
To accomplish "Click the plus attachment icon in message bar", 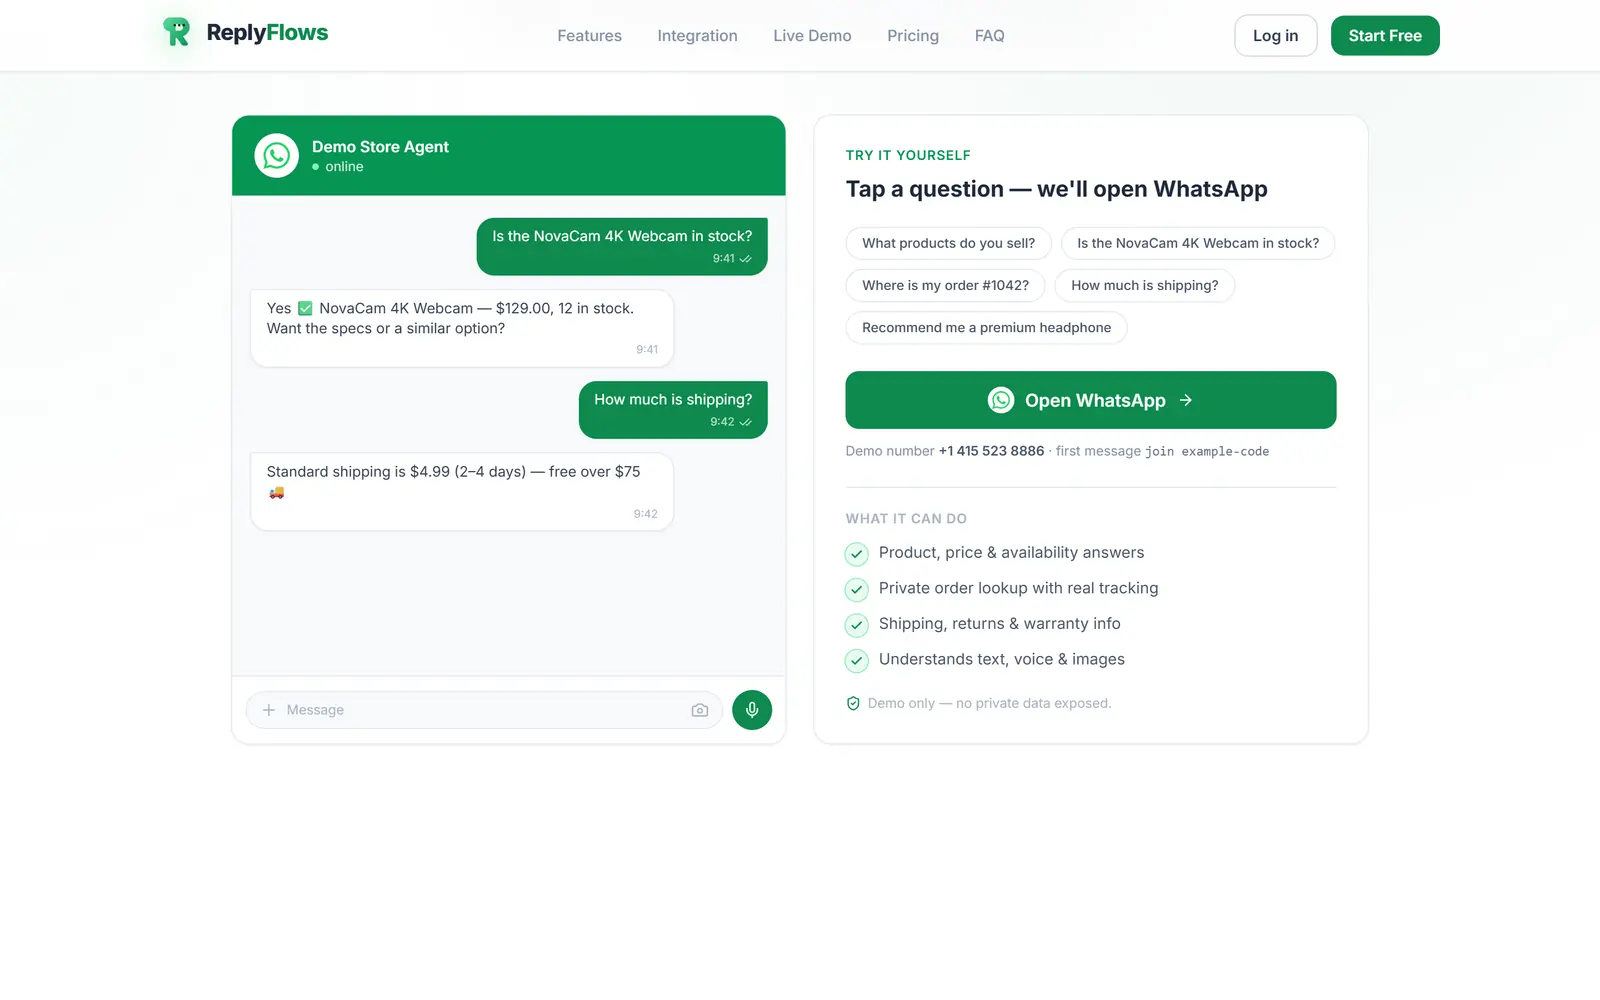I will 268,710.
